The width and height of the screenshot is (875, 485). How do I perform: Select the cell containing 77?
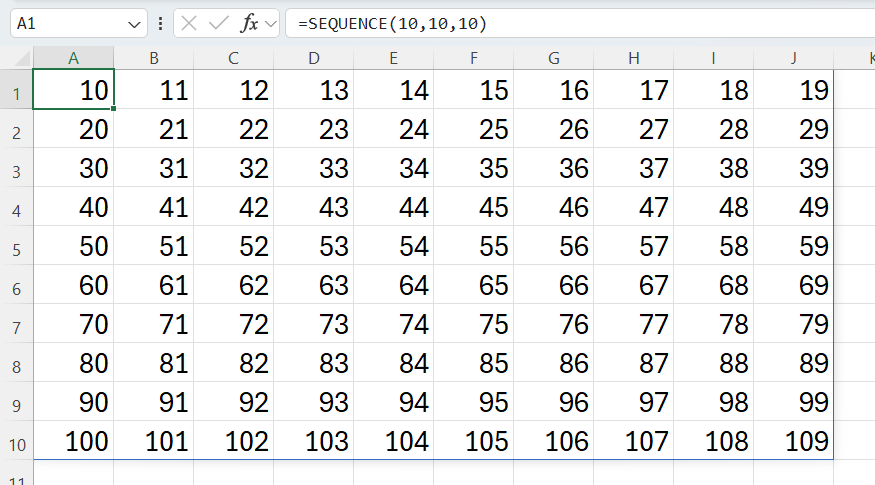click(x=634, y=324)
